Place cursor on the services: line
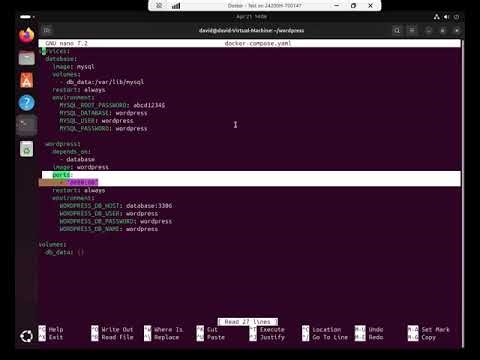The height and width of the screenshot is (360, 480). [55, 51]
